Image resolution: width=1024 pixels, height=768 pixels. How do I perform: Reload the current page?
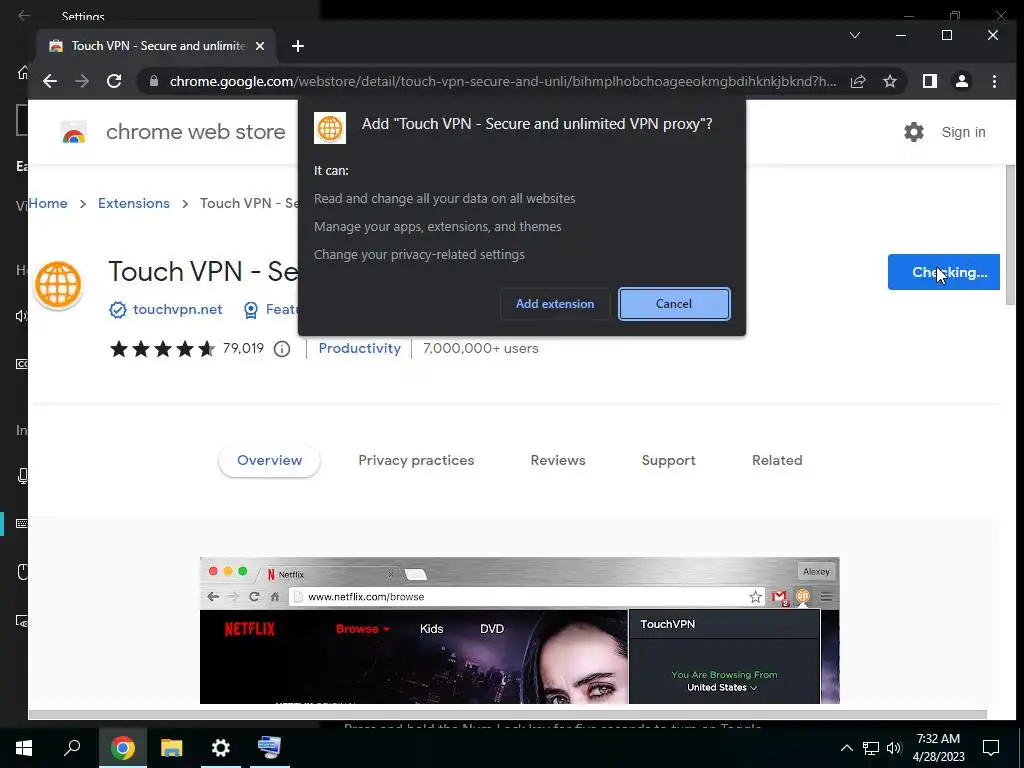114,81
